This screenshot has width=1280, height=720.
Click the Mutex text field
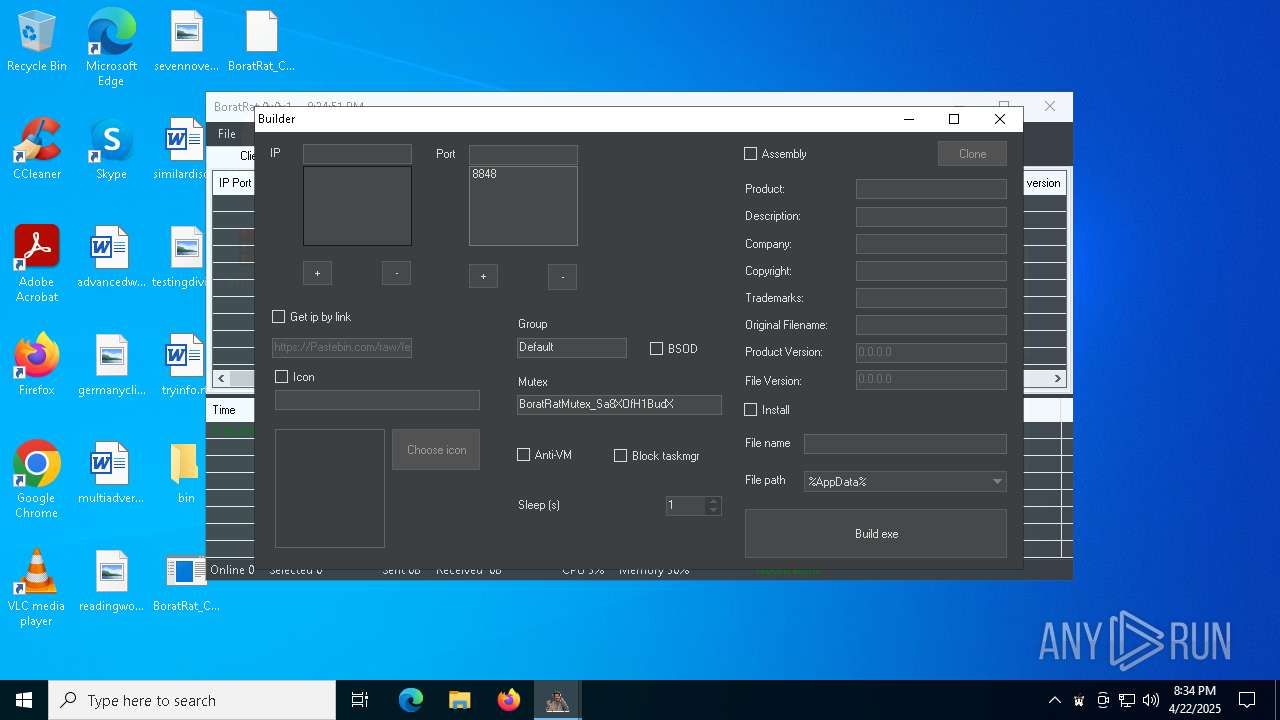(619, 405)
